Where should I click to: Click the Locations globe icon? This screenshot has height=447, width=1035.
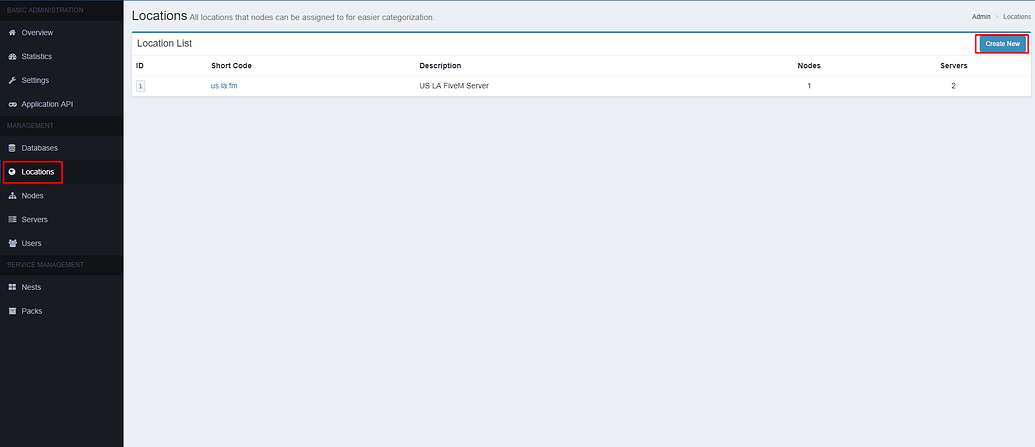pyautogui.click(x=12, y=172)
